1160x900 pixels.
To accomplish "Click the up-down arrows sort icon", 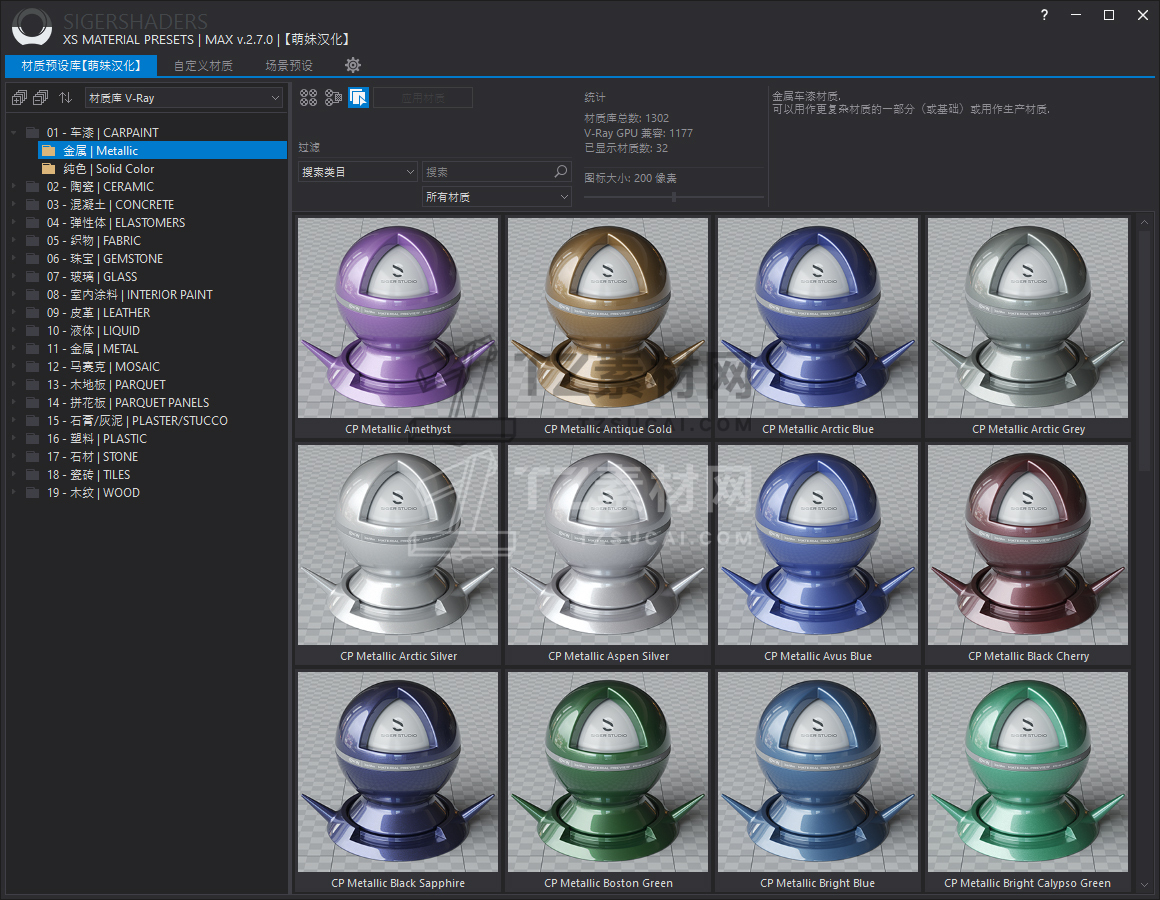I will [66, 98].
